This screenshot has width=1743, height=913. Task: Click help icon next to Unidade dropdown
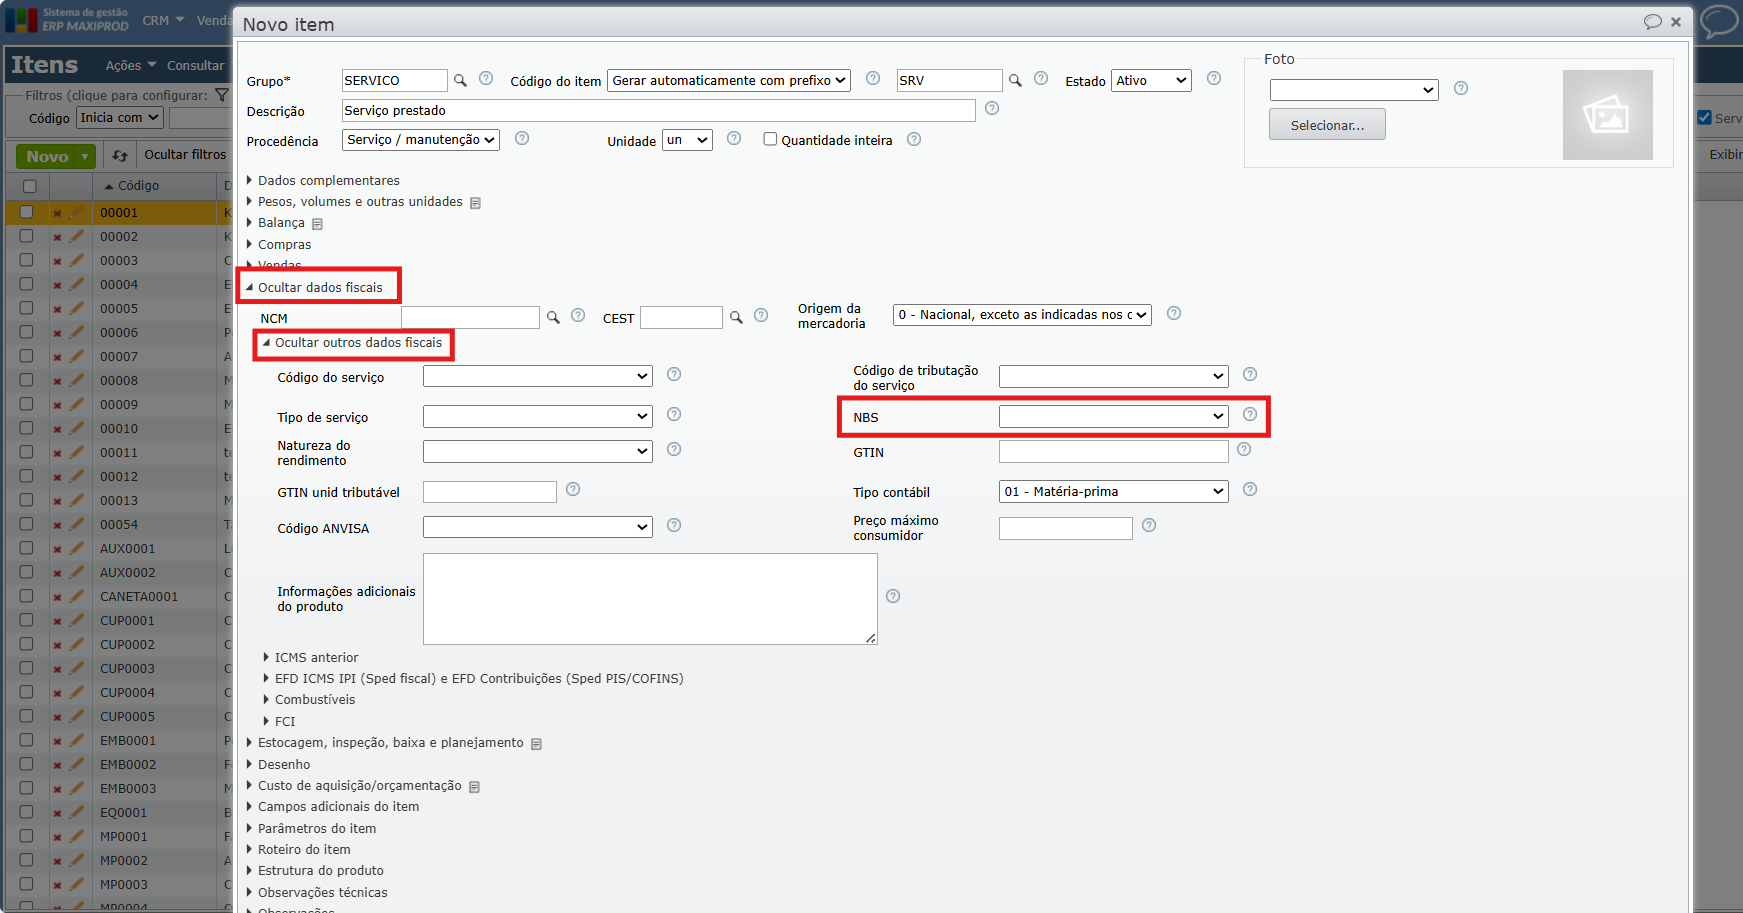[734, 138]
